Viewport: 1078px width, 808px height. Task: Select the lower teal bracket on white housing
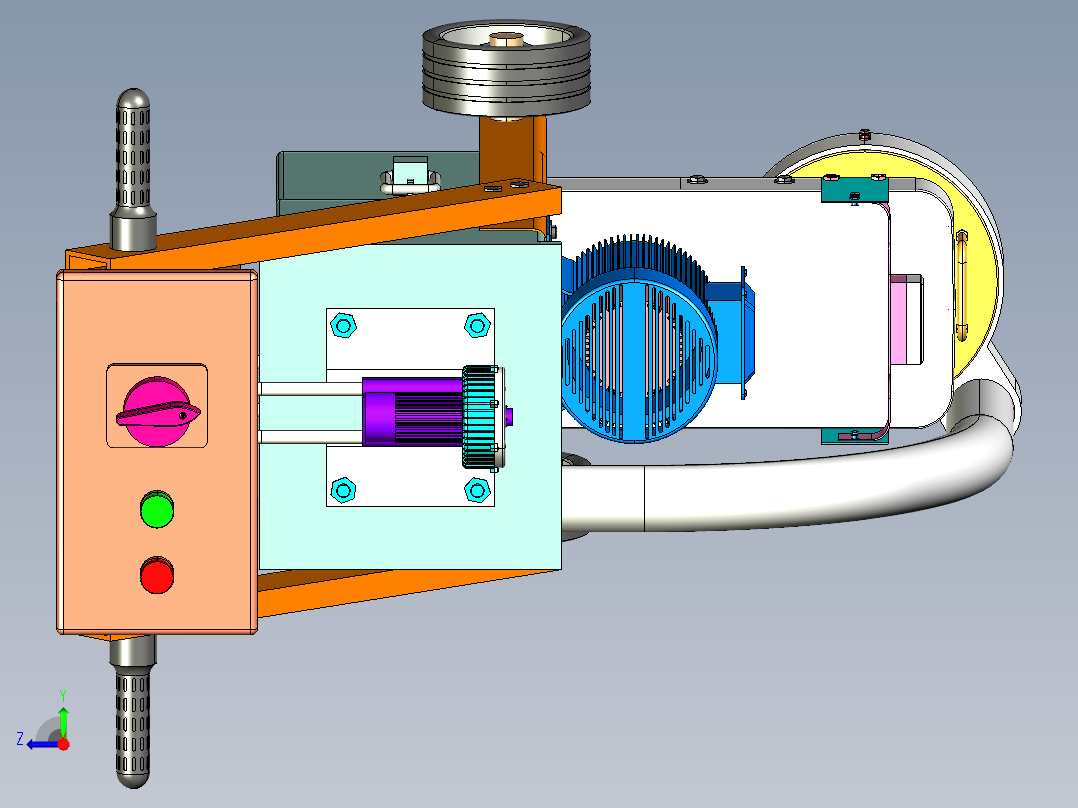855,435
